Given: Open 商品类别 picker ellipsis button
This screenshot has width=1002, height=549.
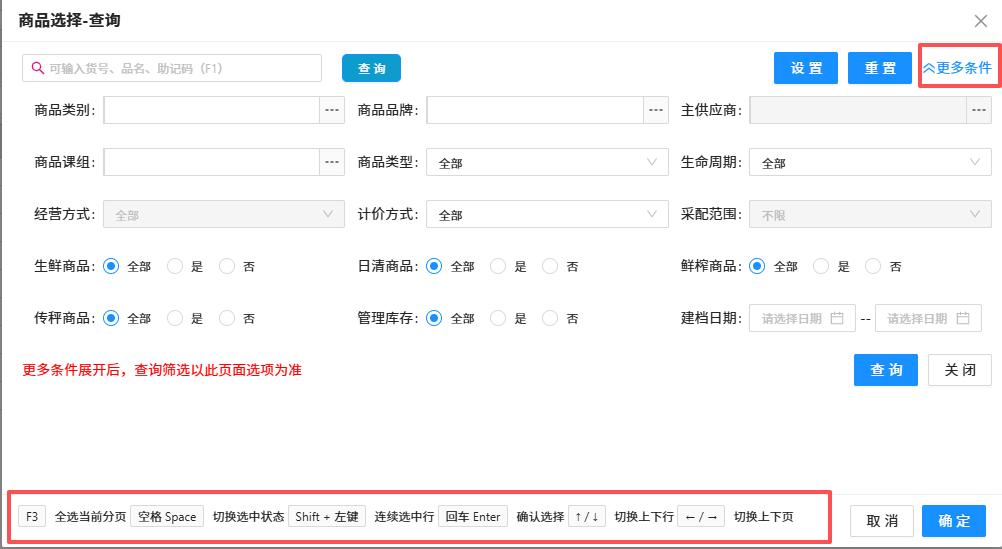Looking at the screenshot, I should point(332,110).
